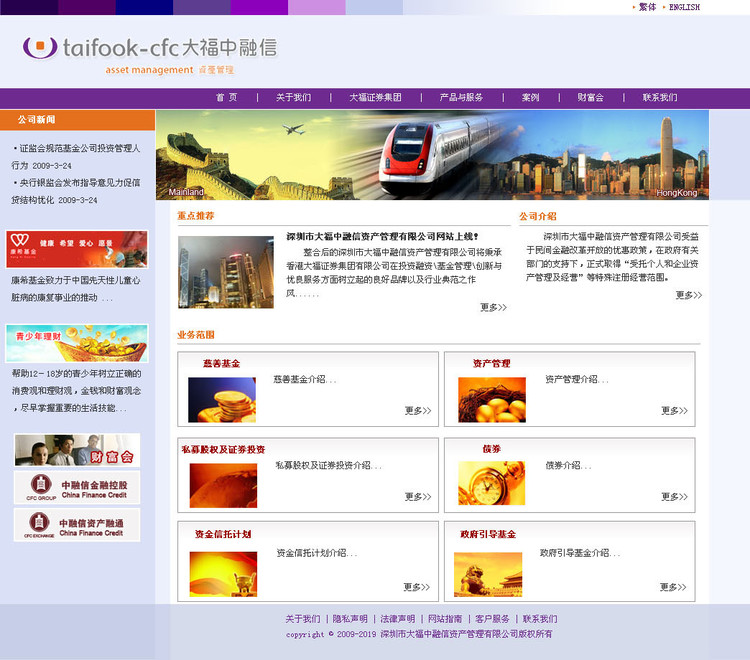Open 资产管理 section title
750x660 pixels.
[x=492, y=363]
